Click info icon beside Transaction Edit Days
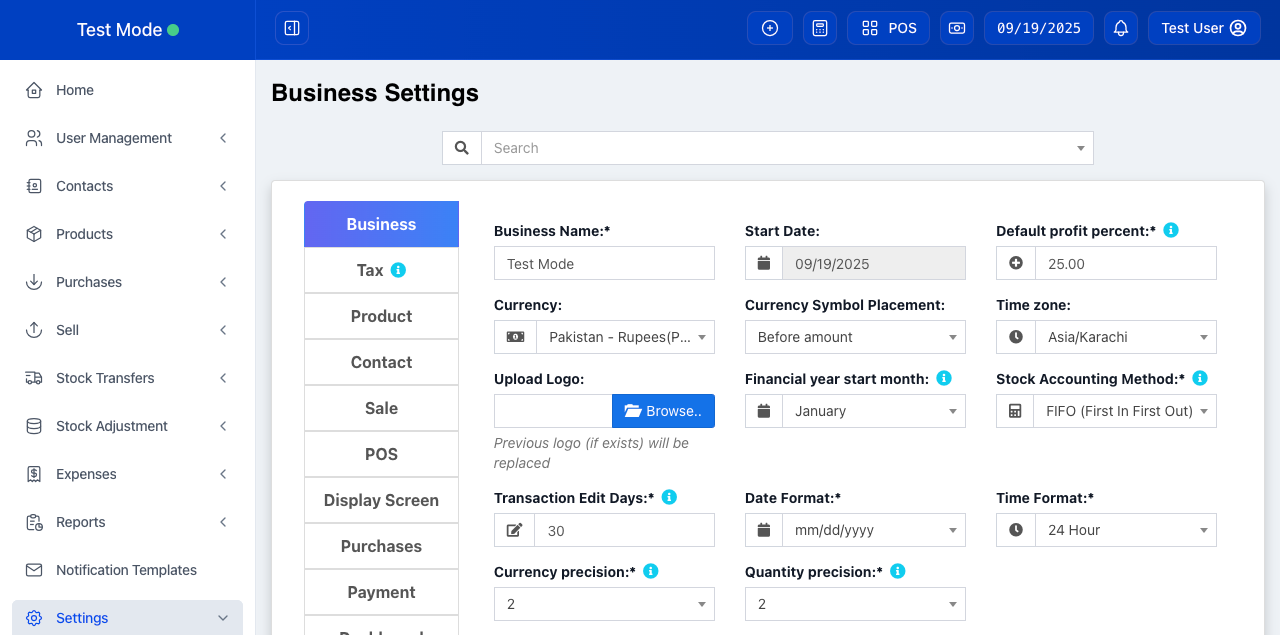This screenshot has width=1280, height=635. pos(670,497)
